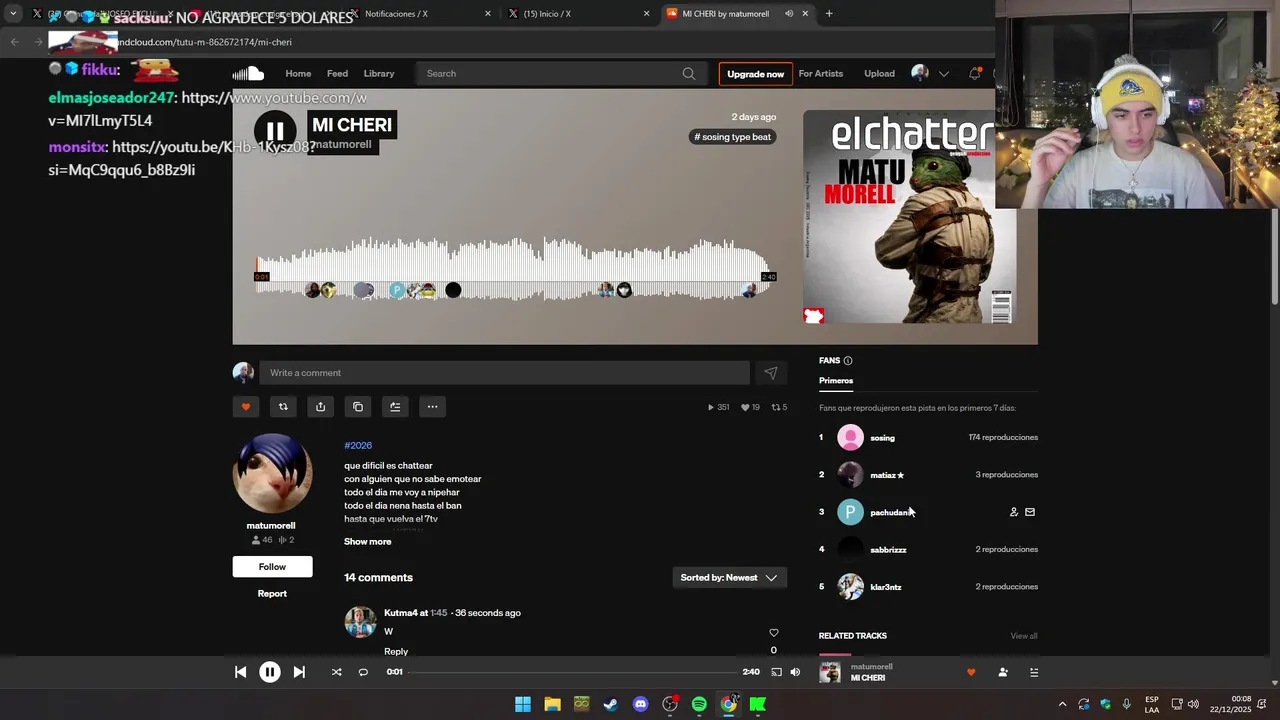Share the track using the share icon
1280x720 pixels.
click(x=320, y=407)
